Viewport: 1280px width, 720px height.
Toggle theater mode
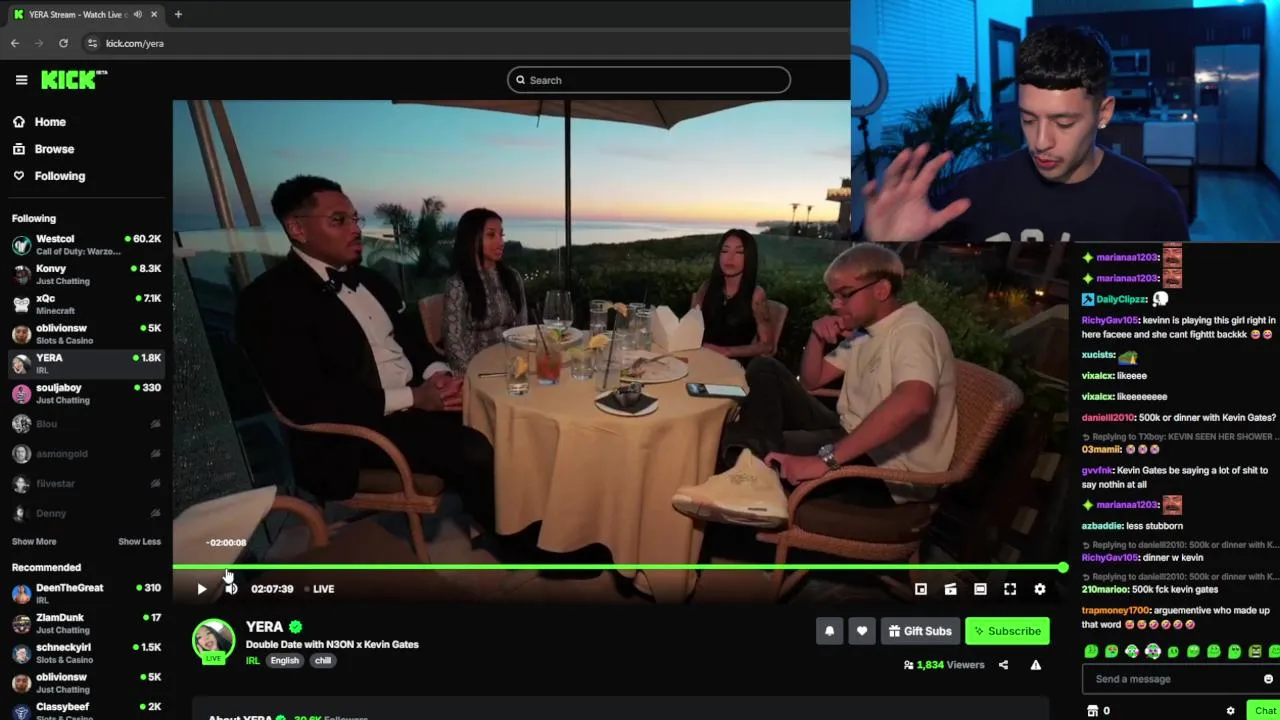(x=980, y=589)
